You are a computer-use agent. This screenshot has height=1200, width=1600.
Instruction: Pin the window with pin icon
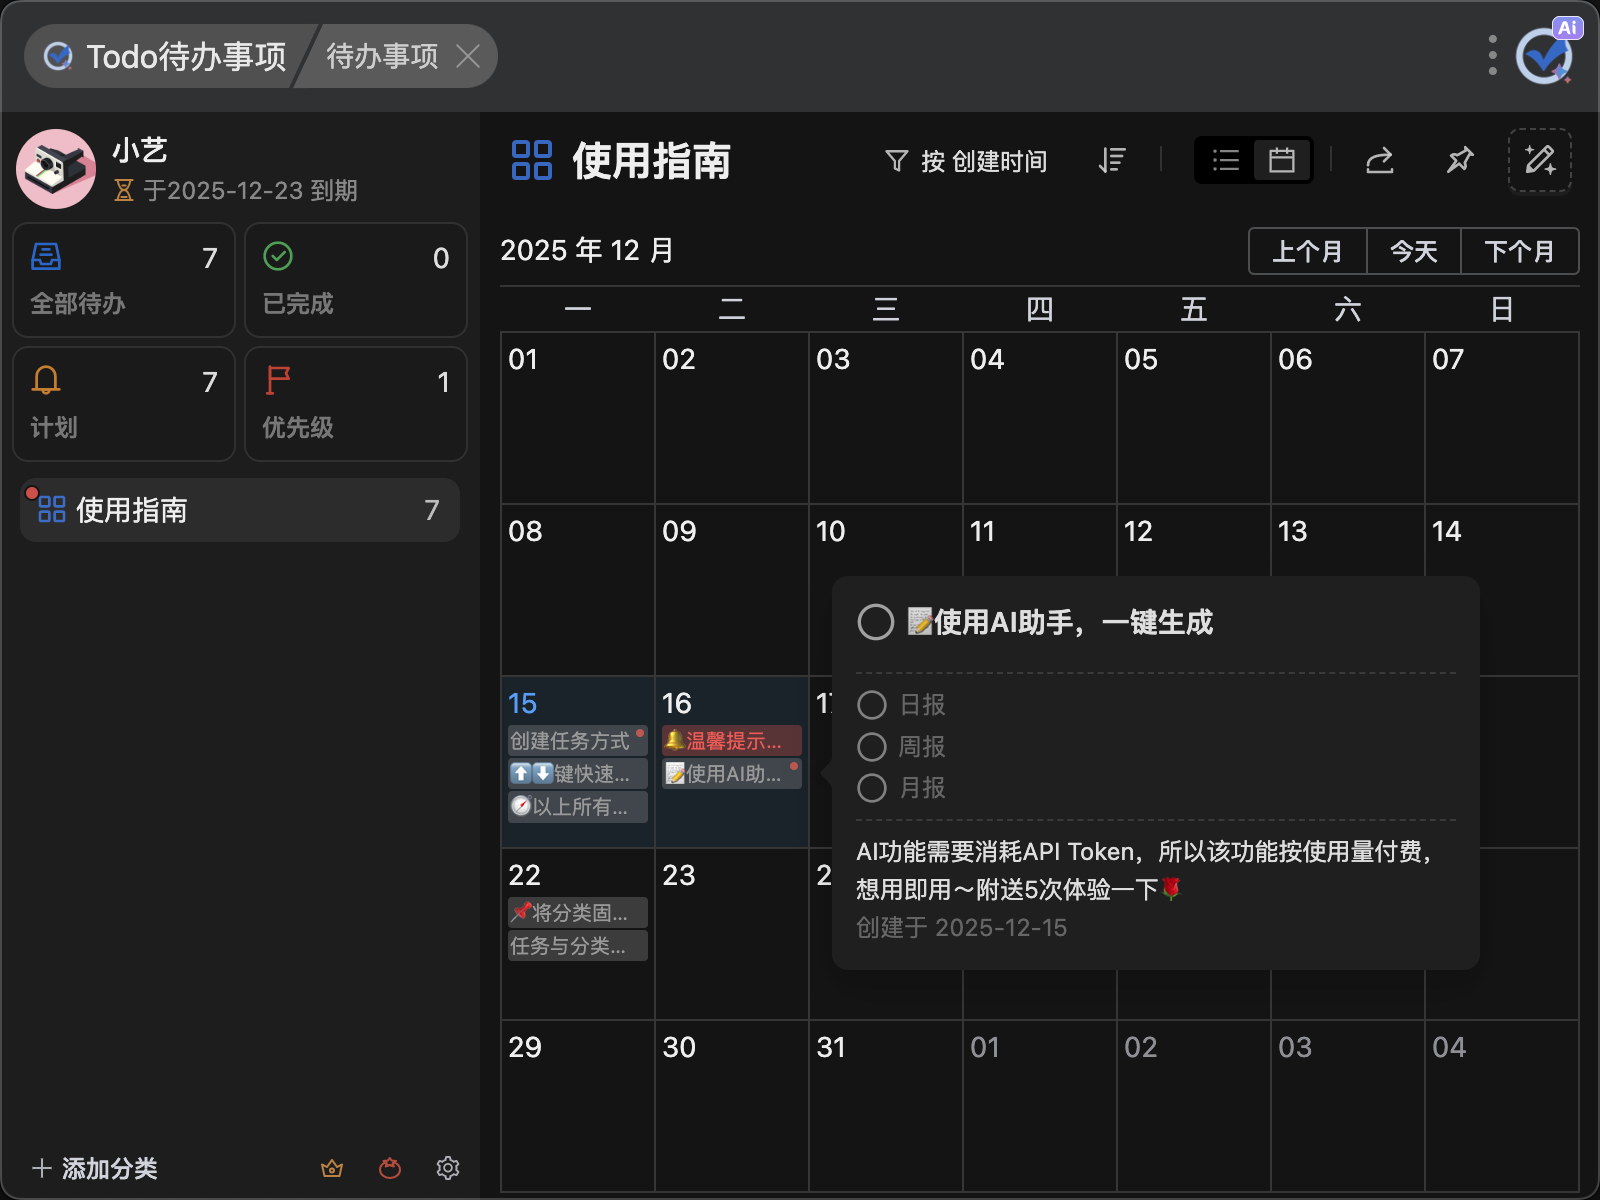pos(1460,160)
